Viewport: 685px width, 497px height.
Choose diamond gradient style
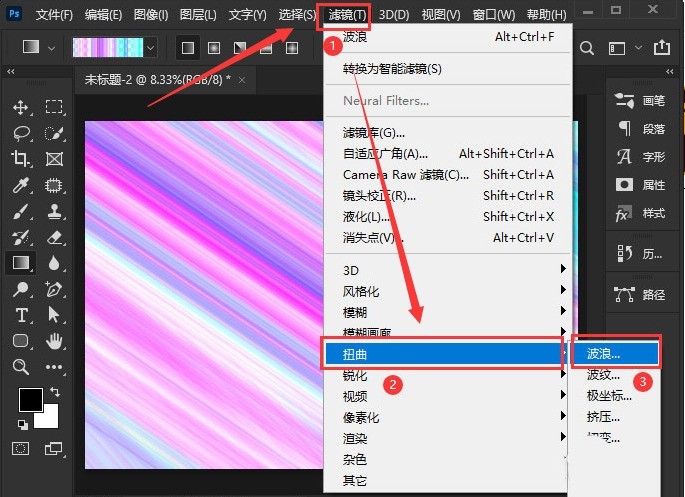coord(292,48)
